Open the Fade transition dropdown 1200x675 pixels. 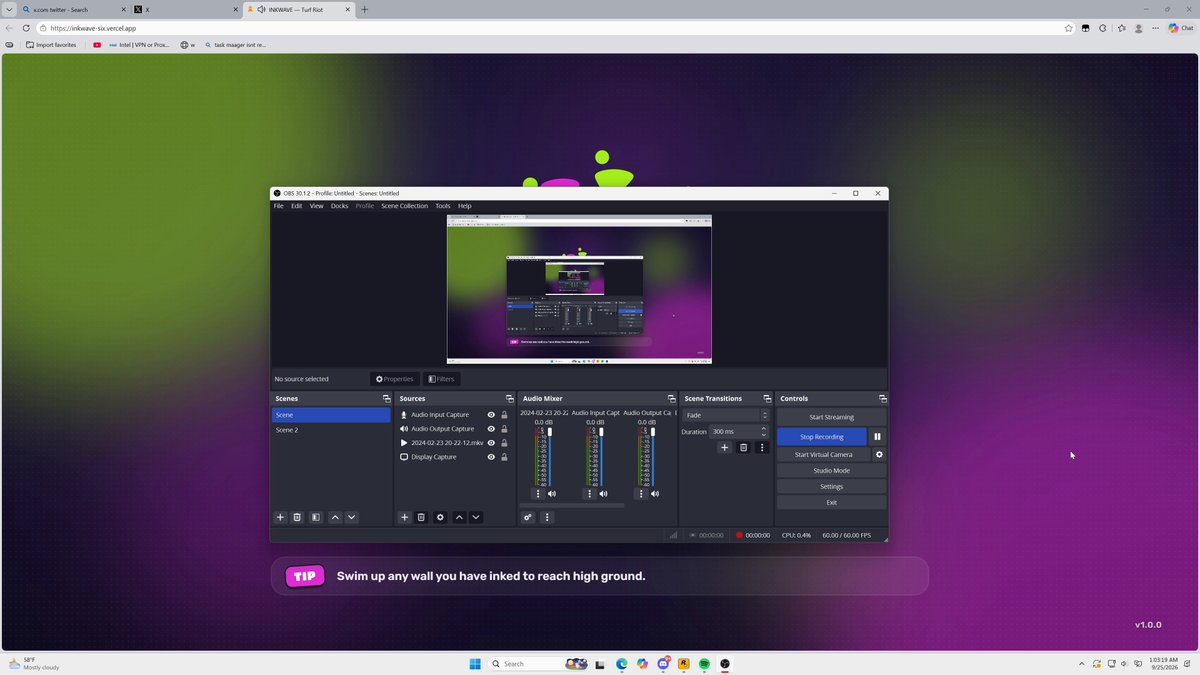[726, 415]
